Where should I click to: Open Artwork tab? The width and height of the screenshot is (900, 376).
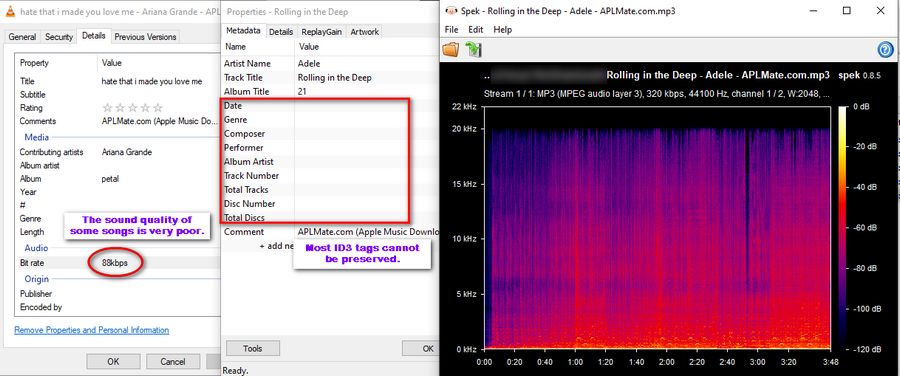point(364,32)
